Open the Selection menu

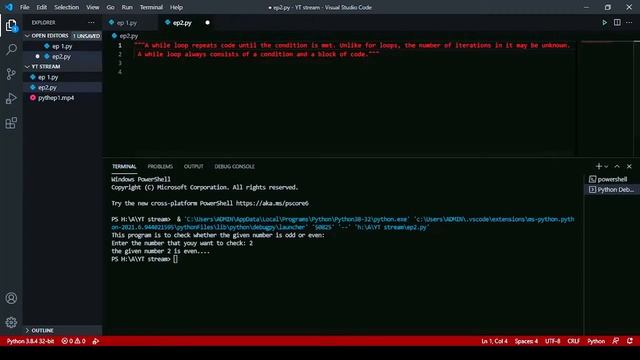pos(67,7)
